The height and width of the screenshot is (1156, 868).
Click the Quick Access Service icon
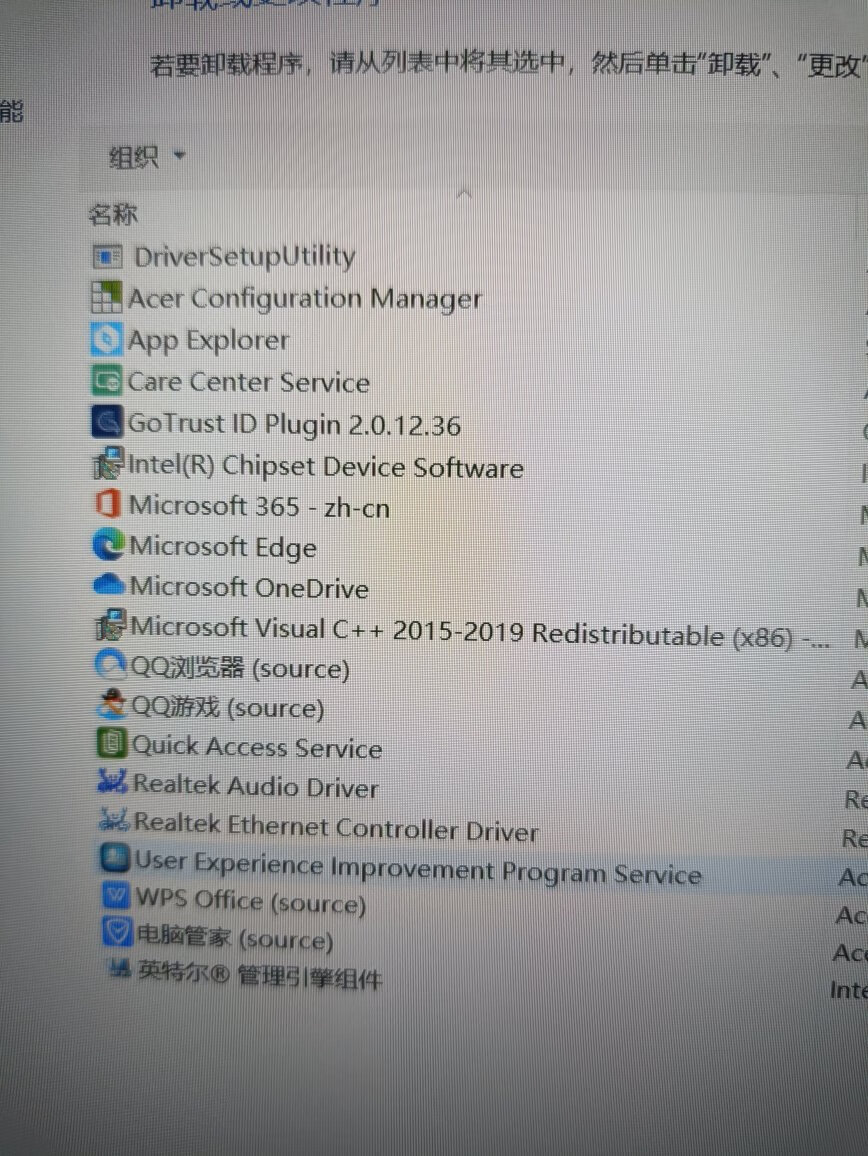click(112, 743)
